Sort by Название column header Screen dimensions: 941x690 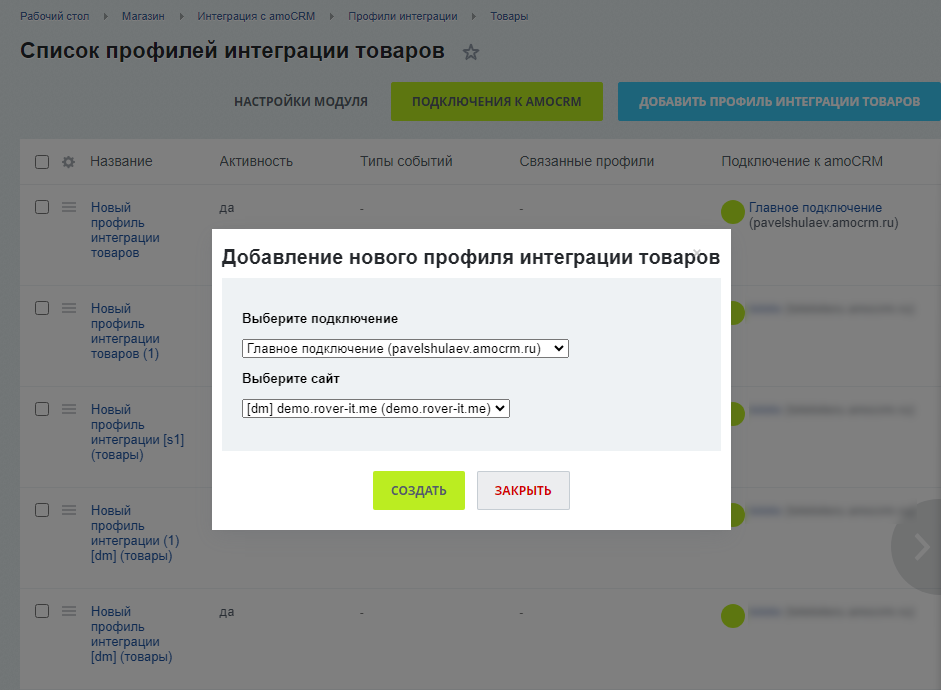pos(121,161)
